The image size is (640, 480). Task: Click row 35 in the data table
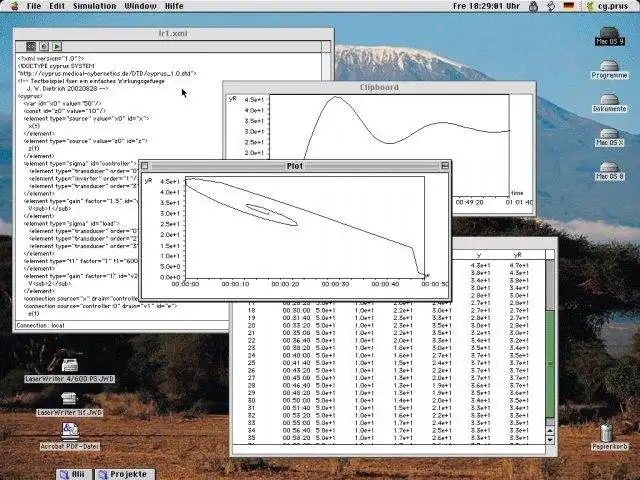tap(388, 438)
